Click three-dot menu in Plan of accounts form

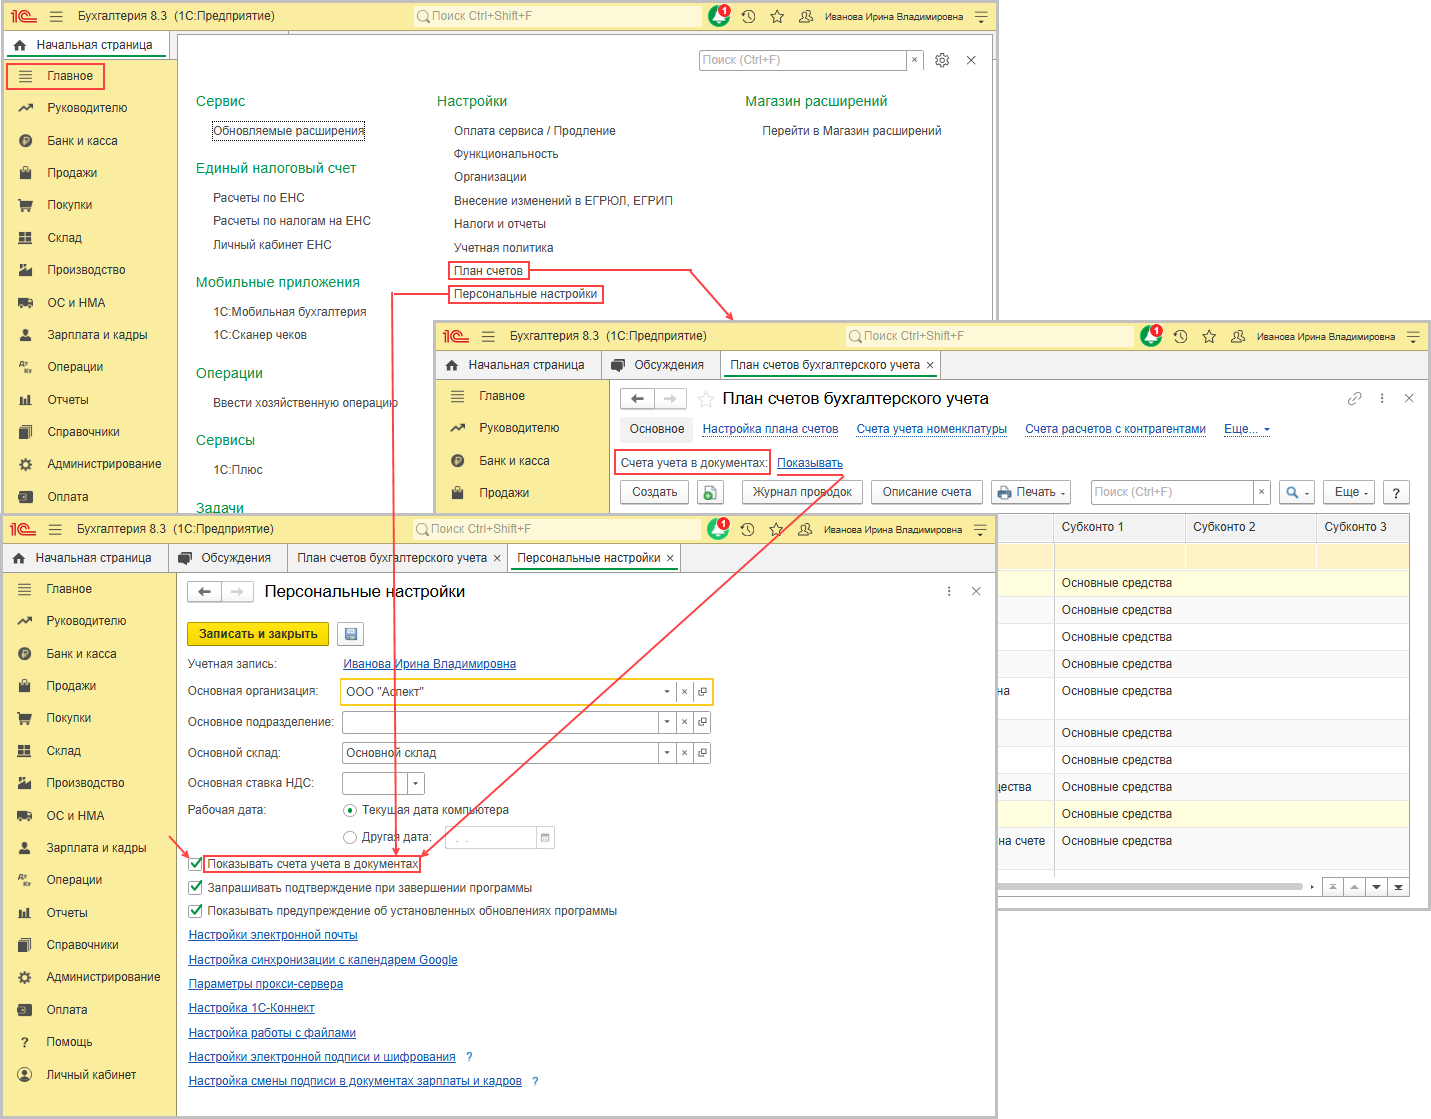1382,398
